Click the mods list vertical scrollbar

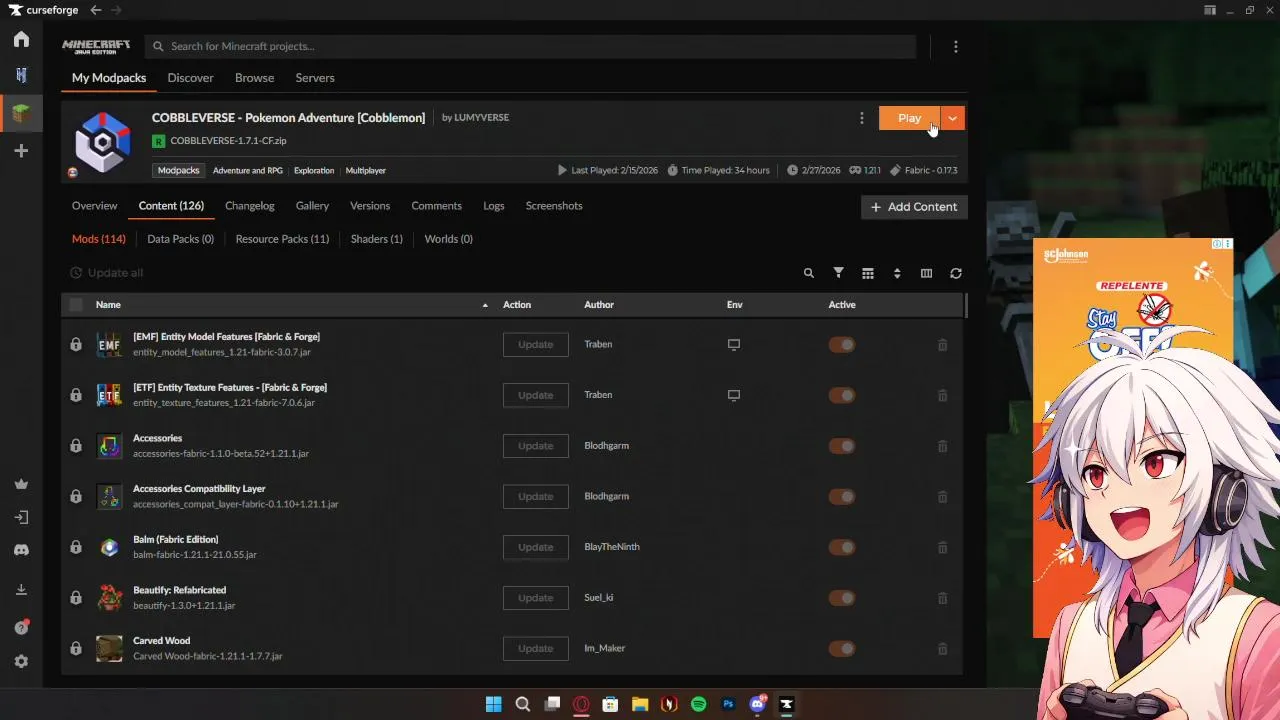(965, 306)
